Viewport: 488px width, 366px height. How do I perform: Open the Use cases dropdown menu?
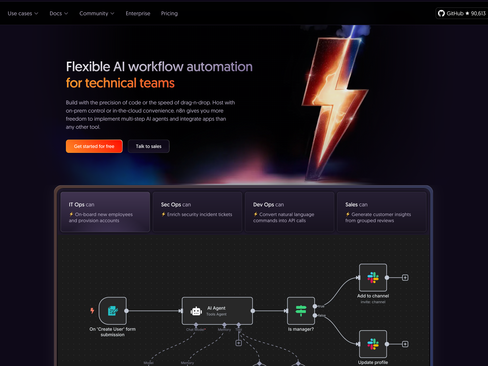[23, 13]
